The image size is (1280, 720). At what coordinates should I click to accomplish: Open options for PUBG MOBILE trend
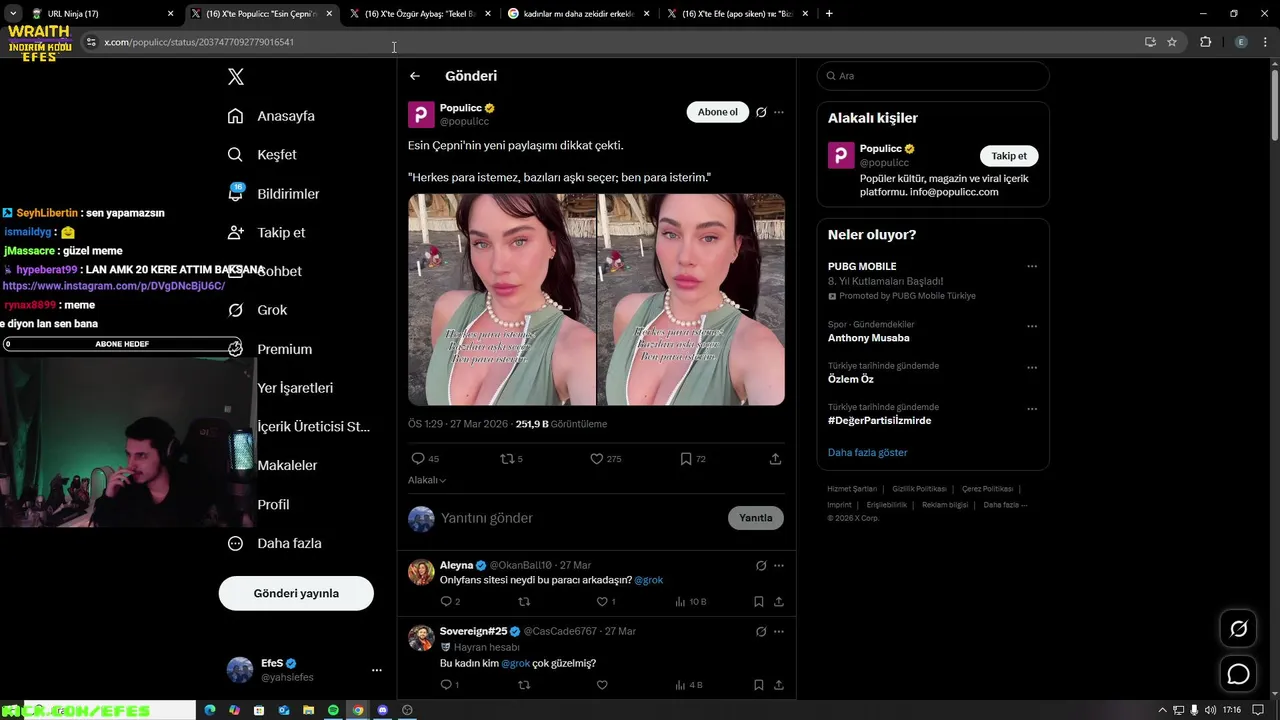coord(1032,267)
